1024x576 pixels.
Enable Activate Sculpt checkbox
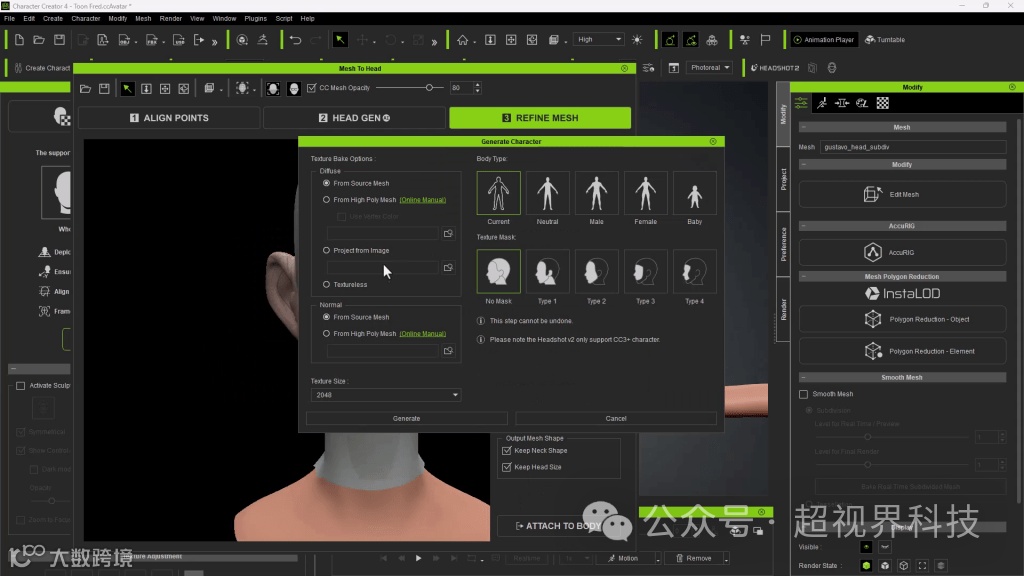point(20,386)
